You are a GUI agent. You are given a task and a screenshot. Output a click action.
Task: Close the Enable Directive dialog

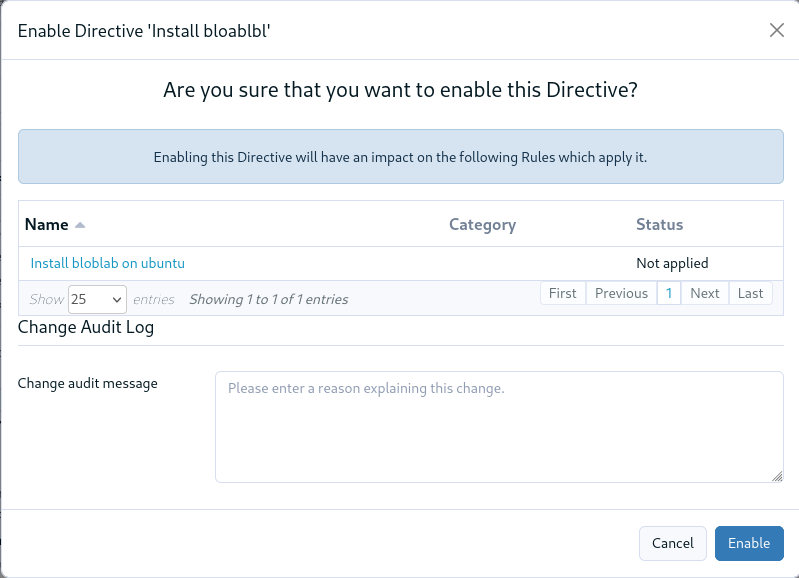point(777,31)
